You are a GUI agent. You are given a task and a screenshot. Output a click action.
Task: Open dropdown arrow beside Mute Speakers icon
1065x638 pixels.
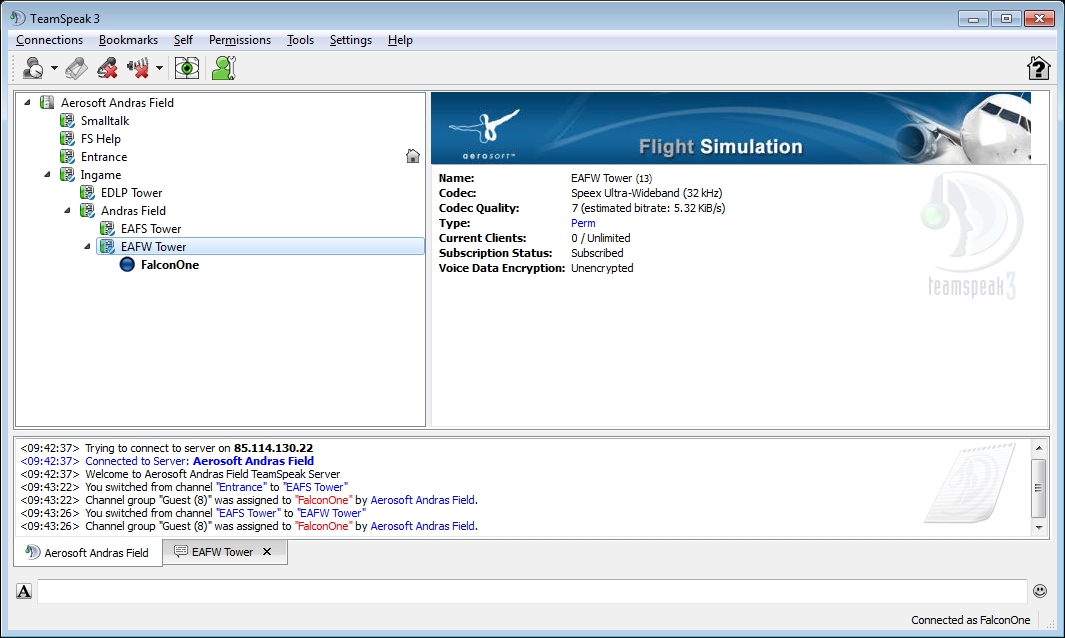159,68
